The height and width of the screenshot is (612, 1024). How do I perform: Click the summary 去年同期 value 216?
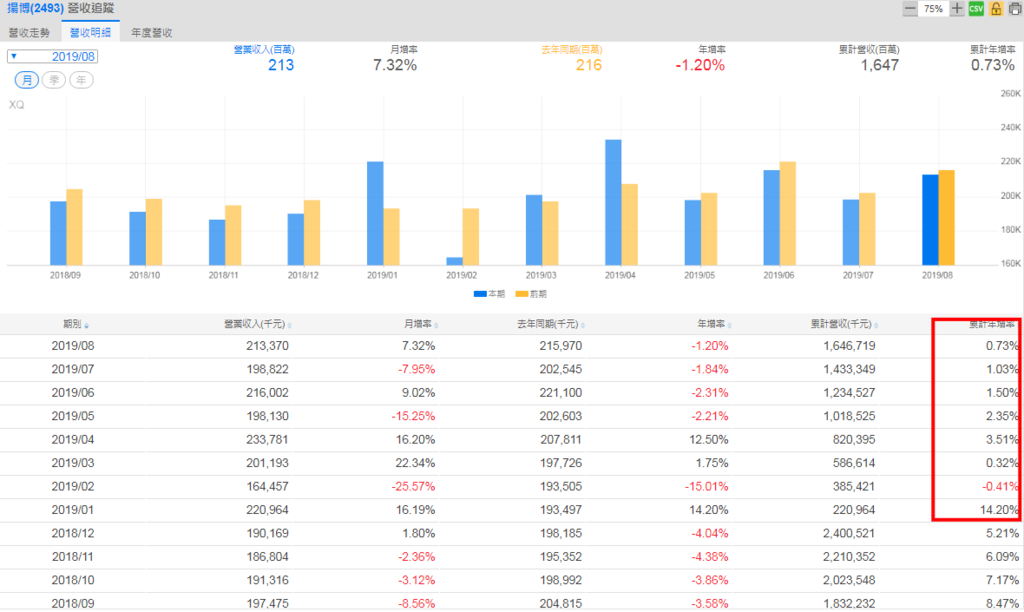pyautogui.click(x=588, y=65)
